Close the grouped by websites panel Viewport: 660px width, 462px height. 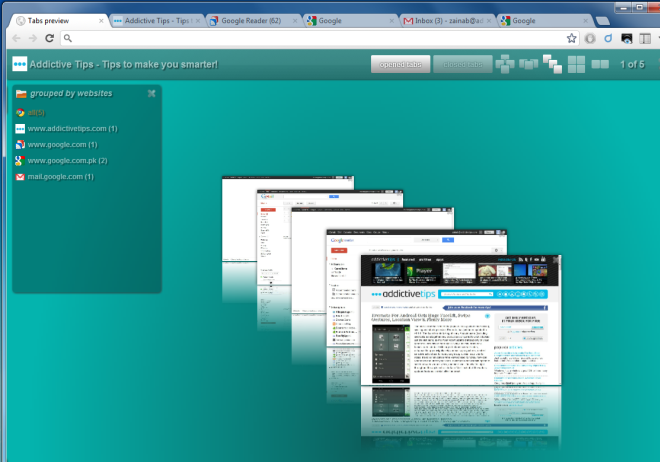coord(152,93)
